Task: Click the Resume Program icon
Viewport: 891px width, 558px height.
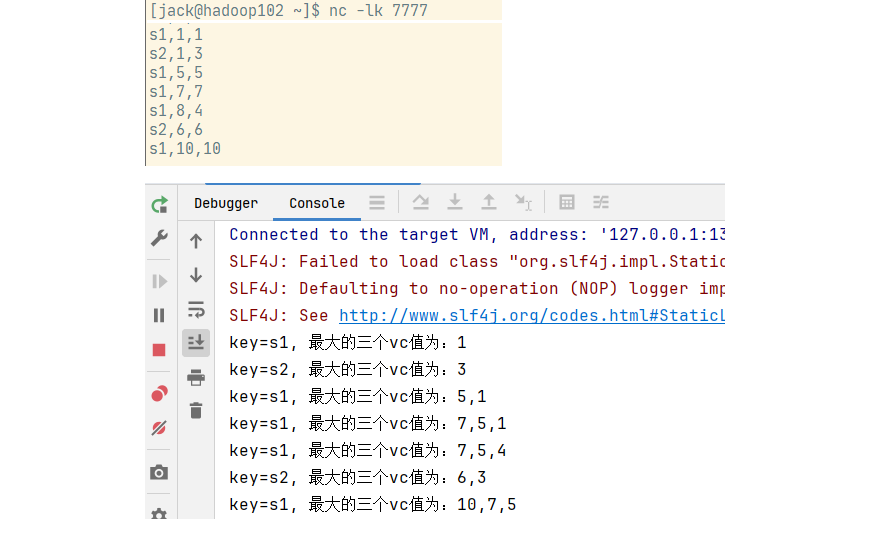Action: [x=160, y=281]
